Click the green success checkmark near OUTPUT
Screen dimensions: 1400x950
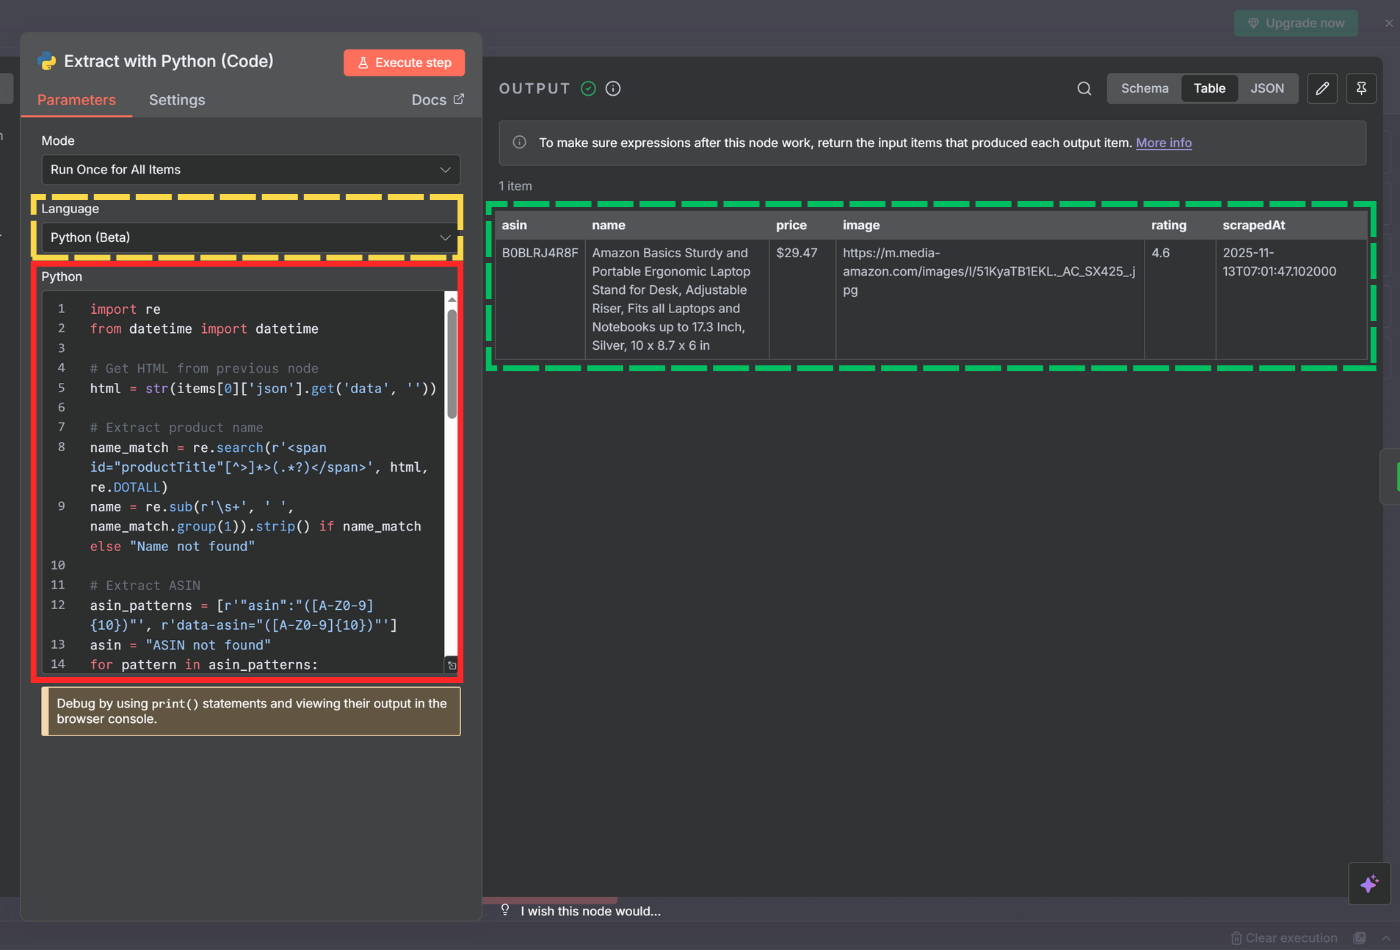(589, 88)
